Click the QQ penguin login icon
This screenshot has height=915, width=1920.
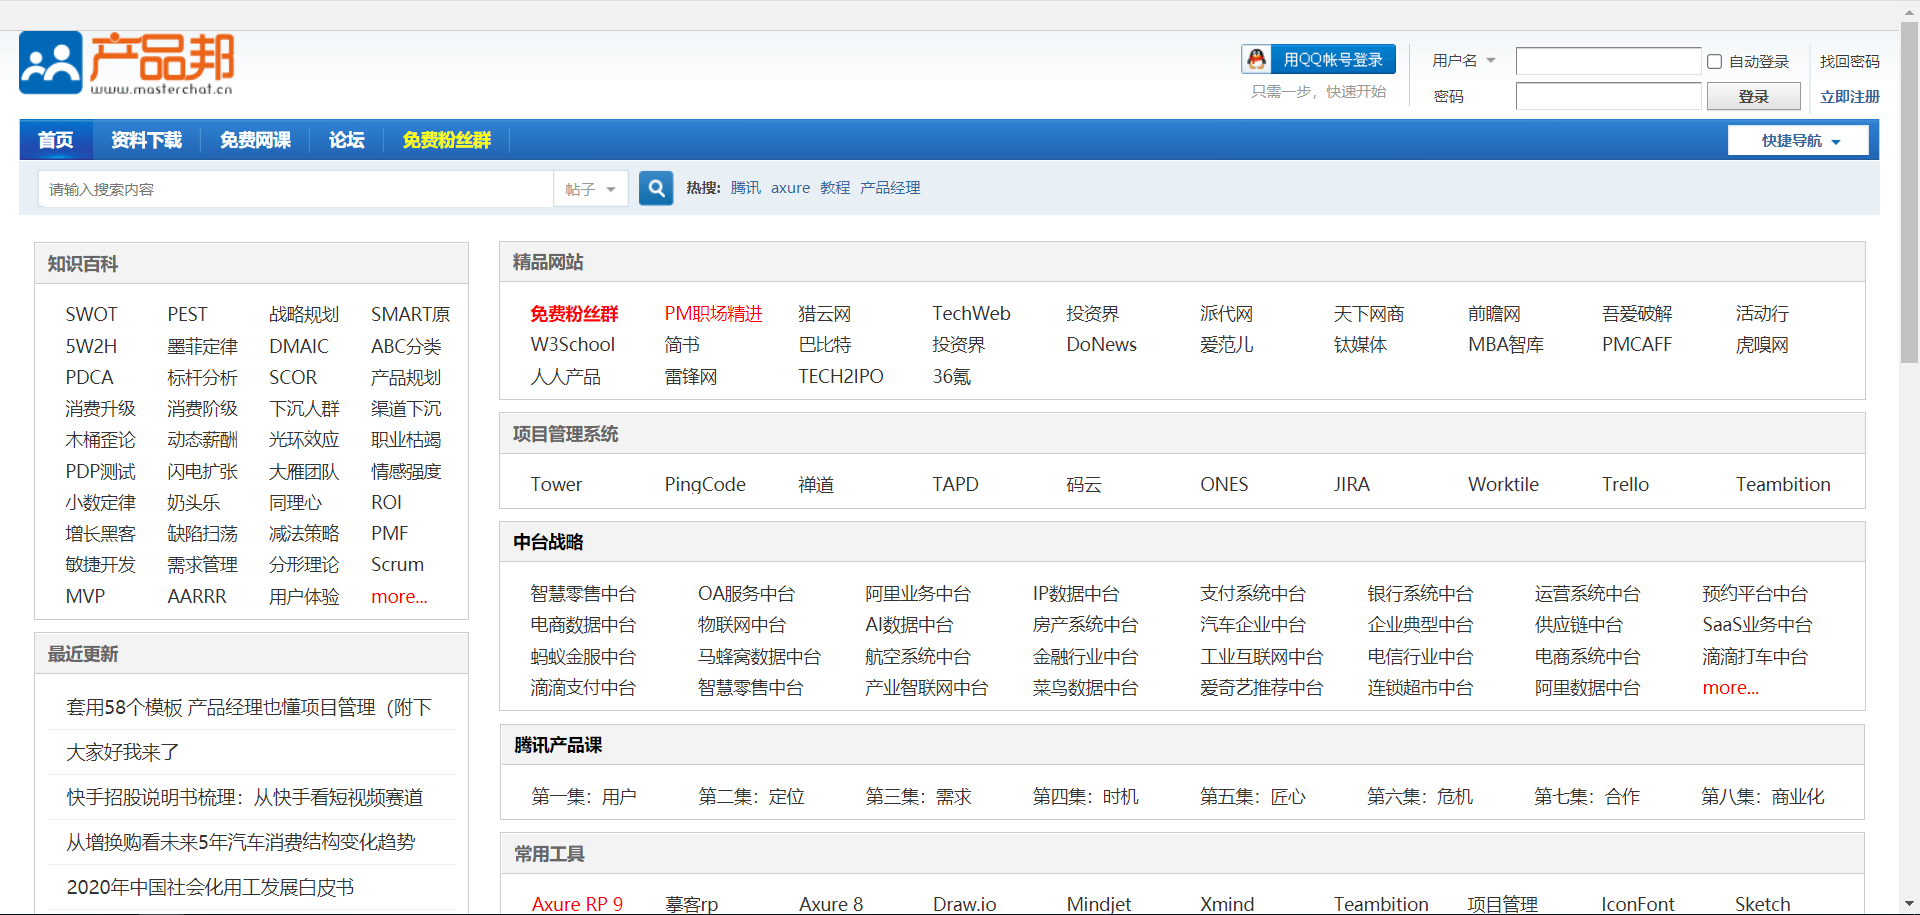coord(1257,59)
